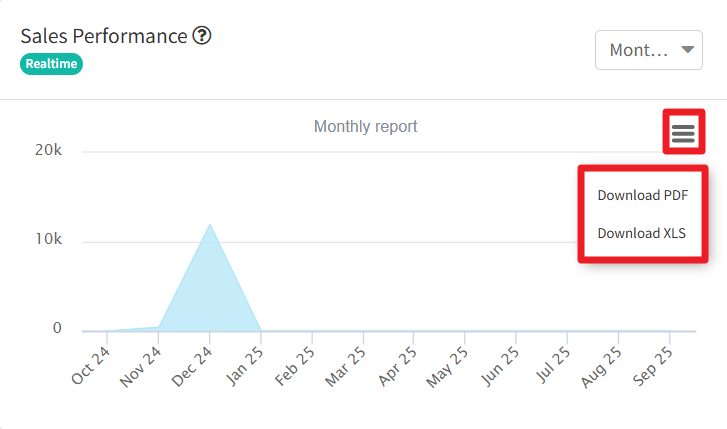Click the Dec 24 axis label
This screenshot has height=429, width=727.
tap(194, 366)
